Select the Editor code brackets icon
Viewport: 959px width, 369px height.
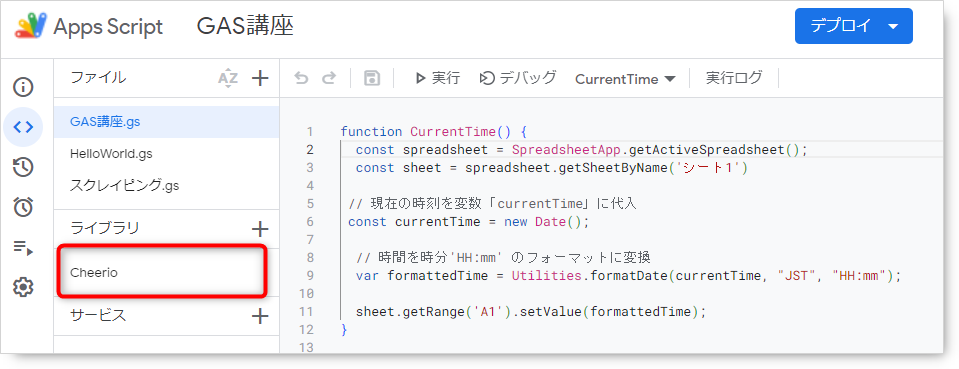tap(23, 127)
